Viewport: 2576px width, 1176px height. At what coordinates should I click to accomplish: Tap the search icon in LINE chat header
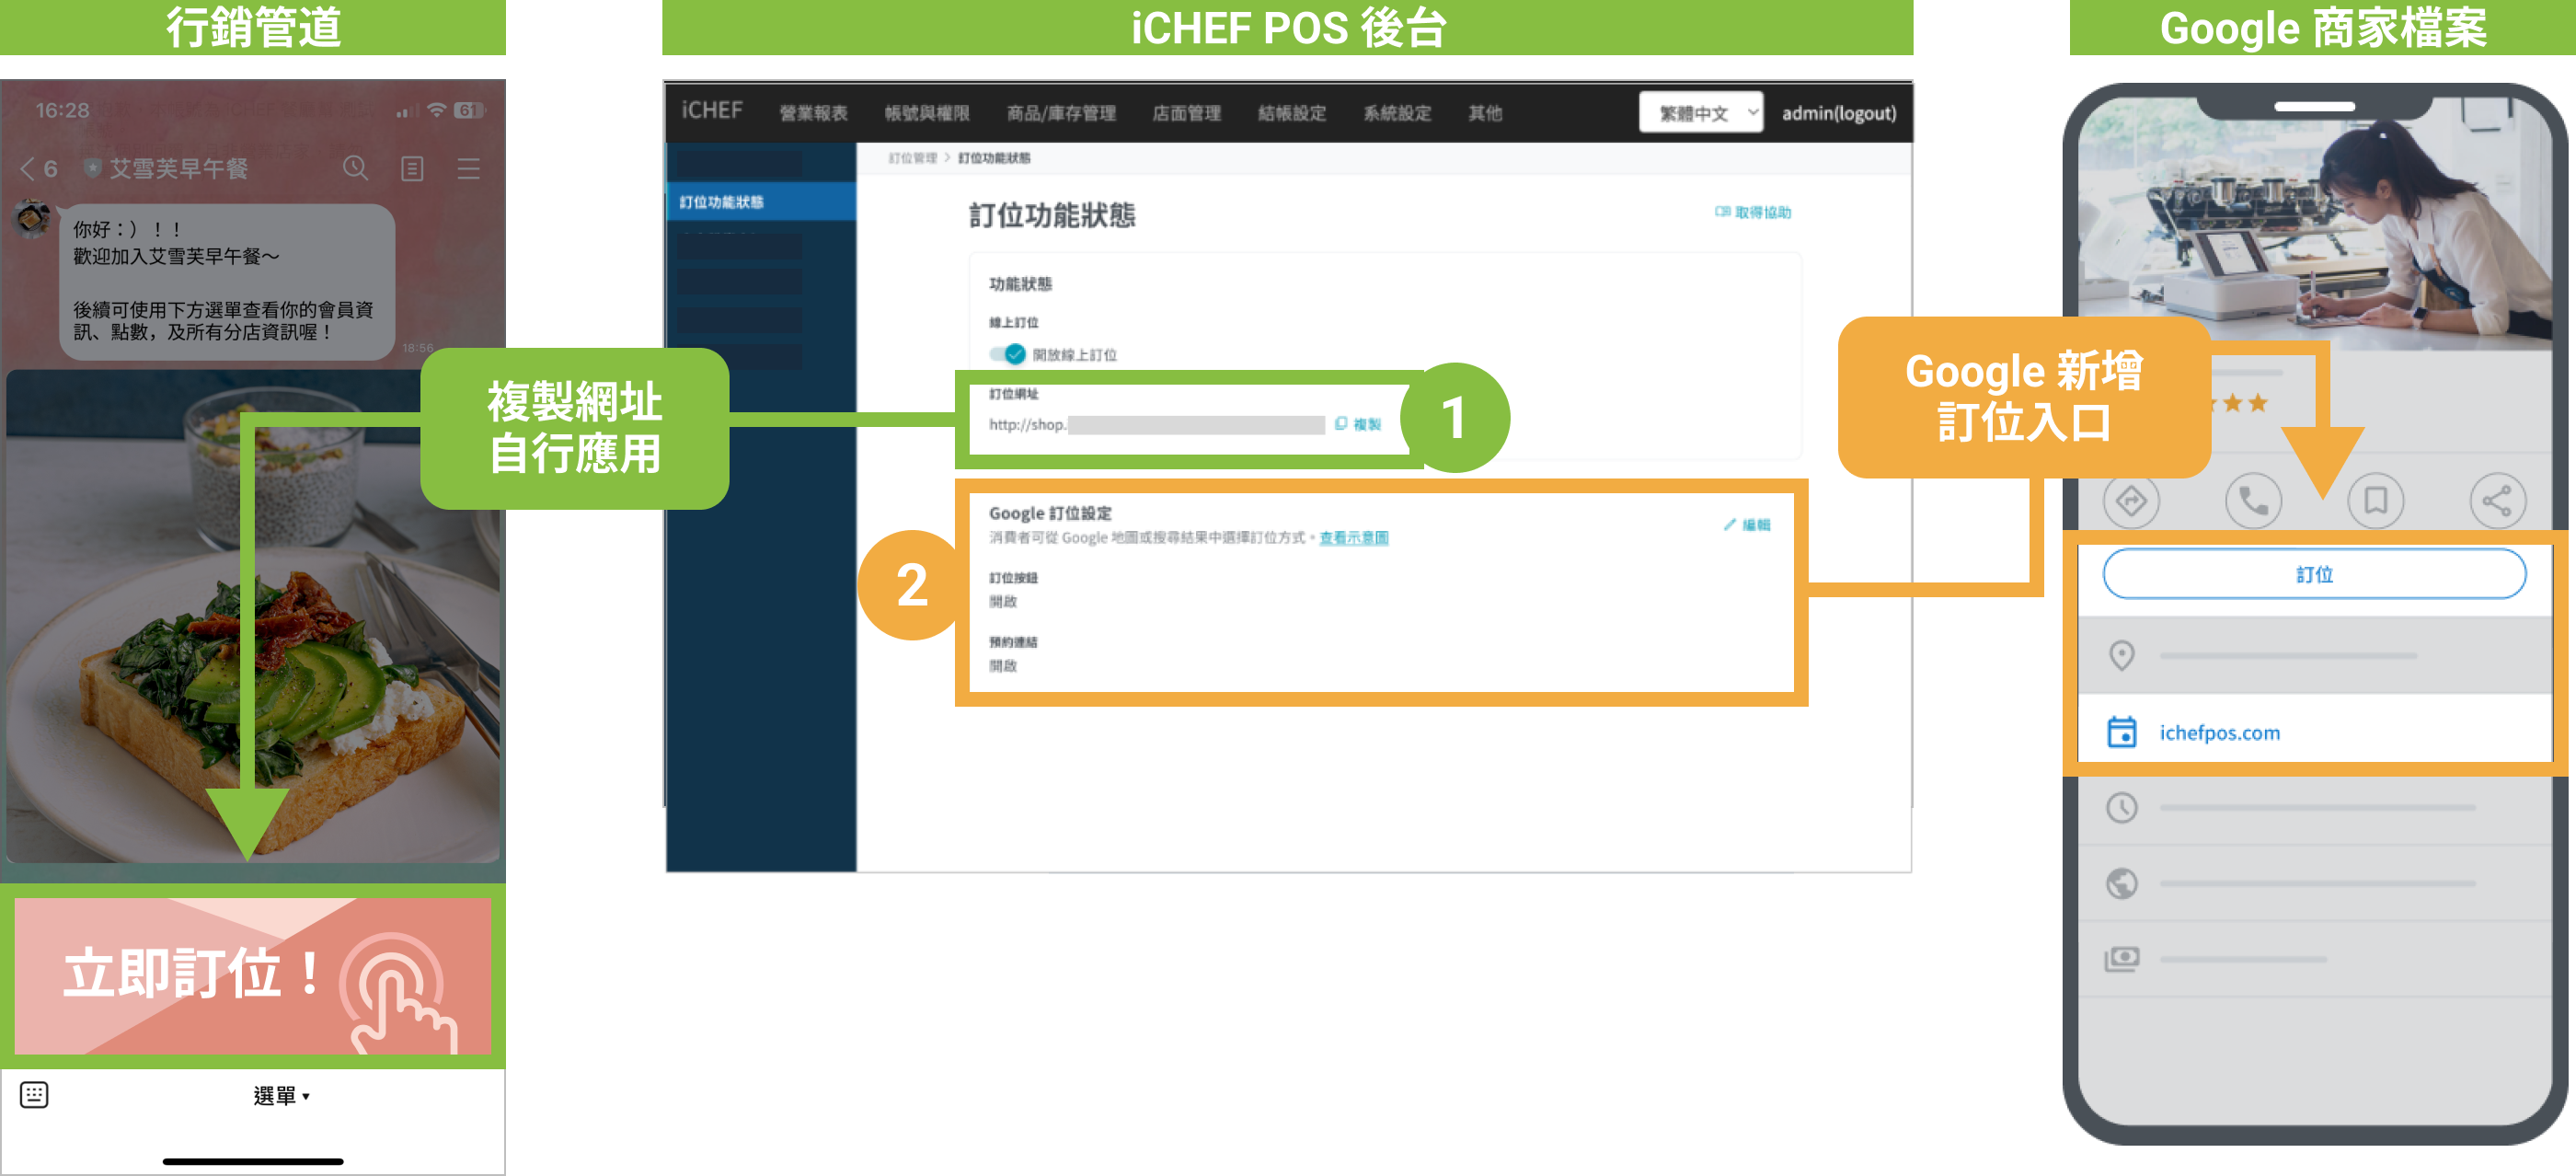tap(355, 168)
